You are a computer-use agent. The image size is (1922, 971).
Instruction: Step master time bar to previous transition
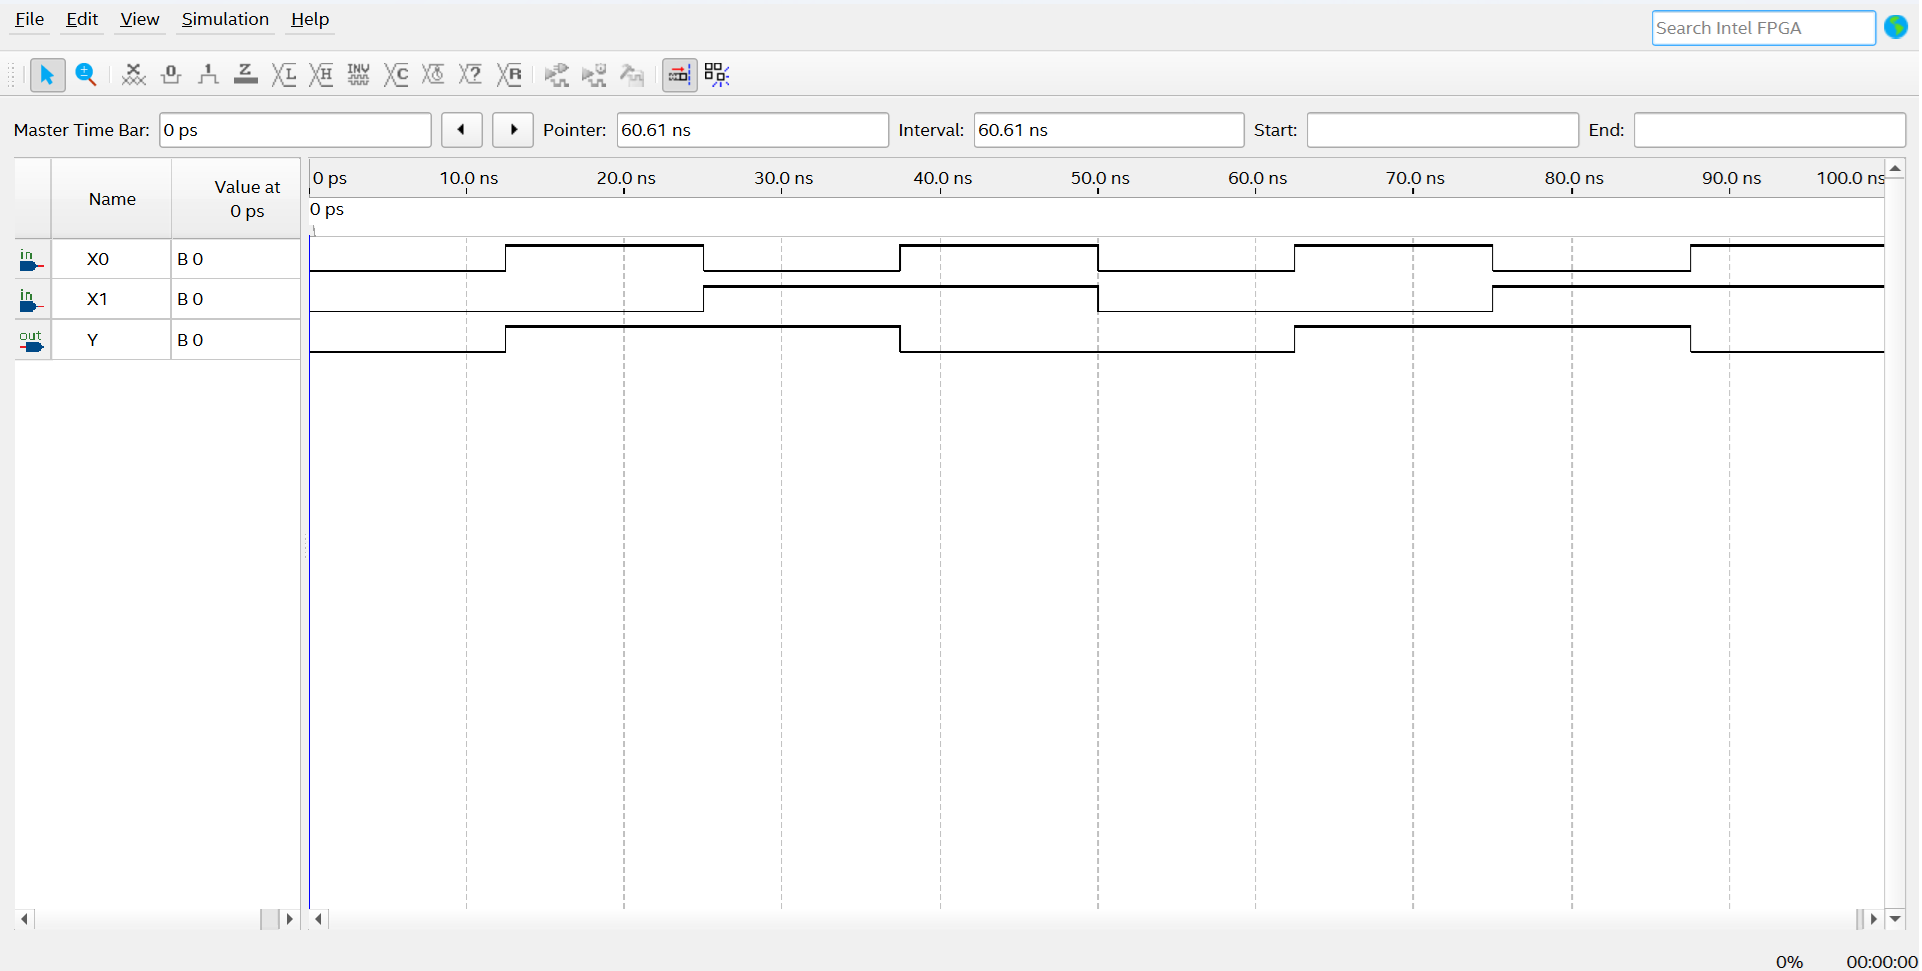[461, 130]
